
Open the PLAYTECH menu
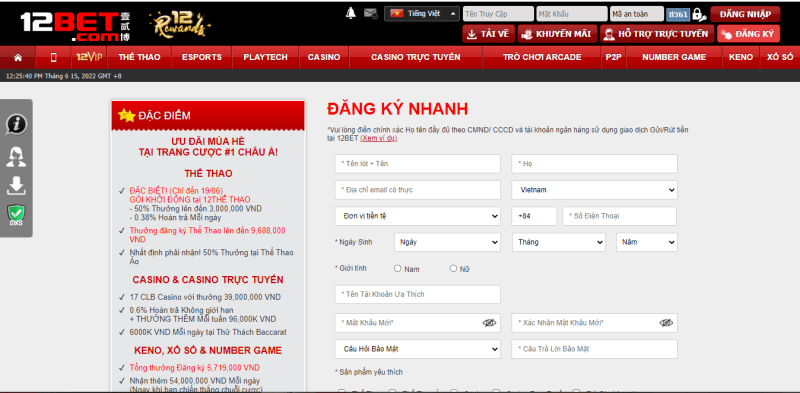[265, 57]
